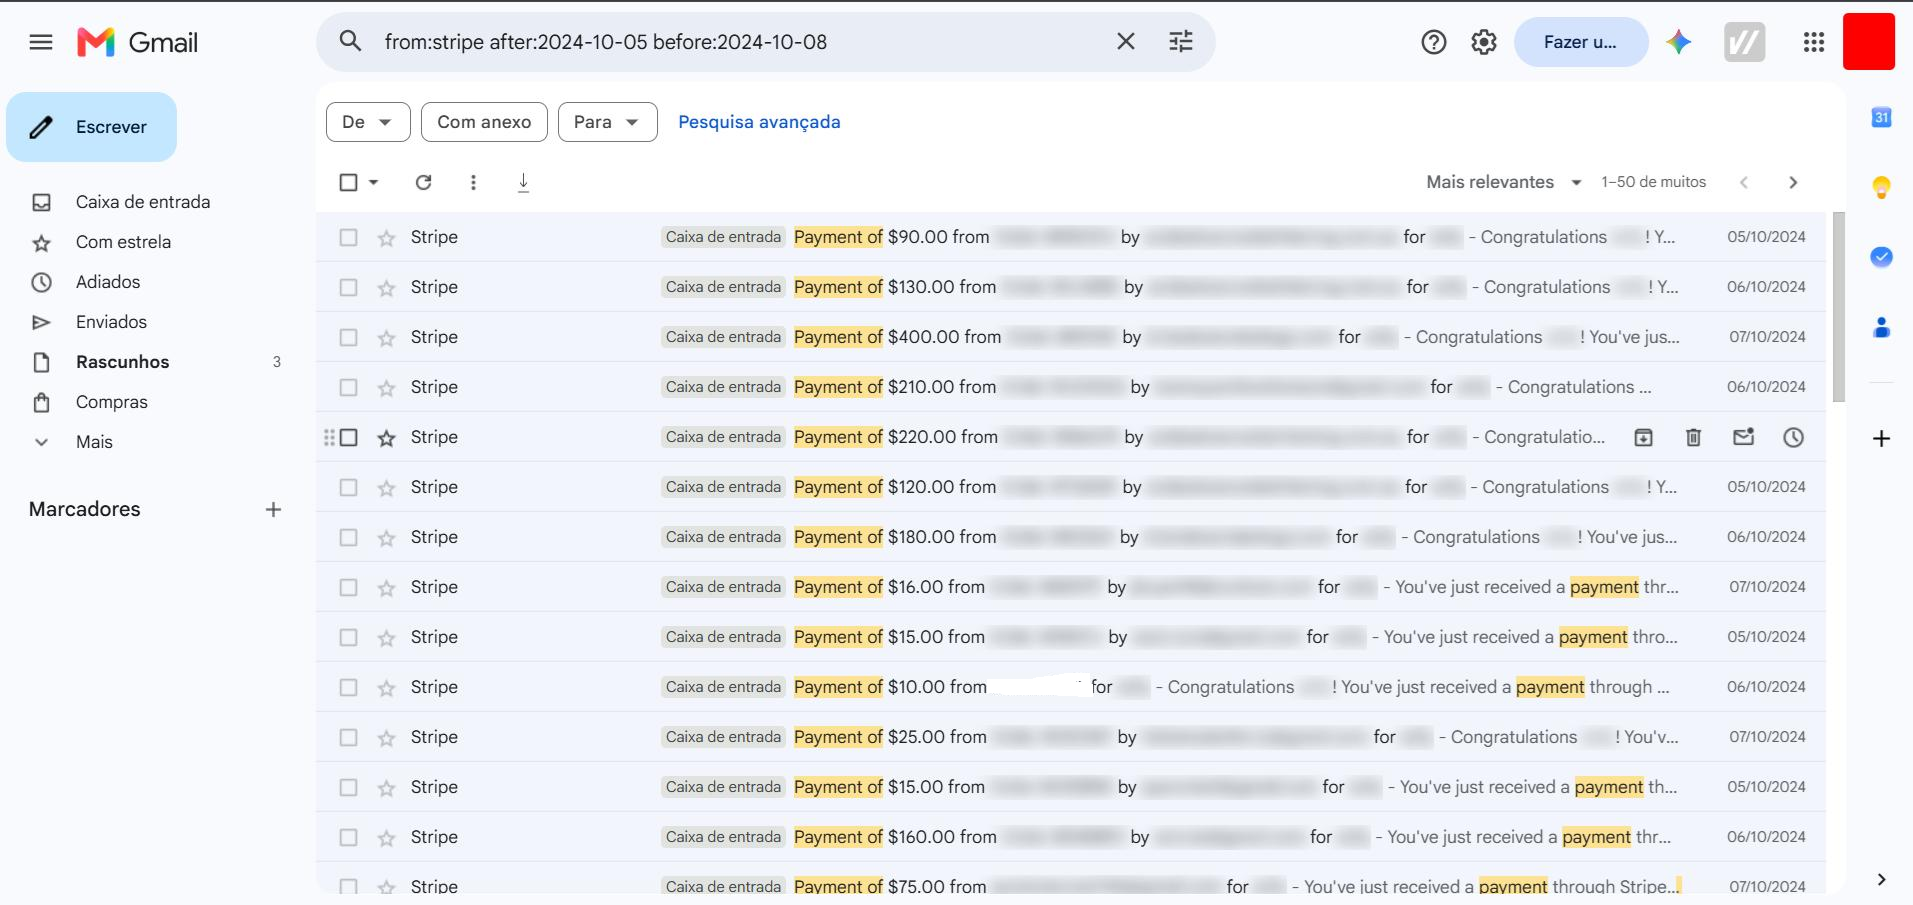This screenshot has height=905, width=1913.
Task: Open the Google apps grid
Action: (1814, 42)
